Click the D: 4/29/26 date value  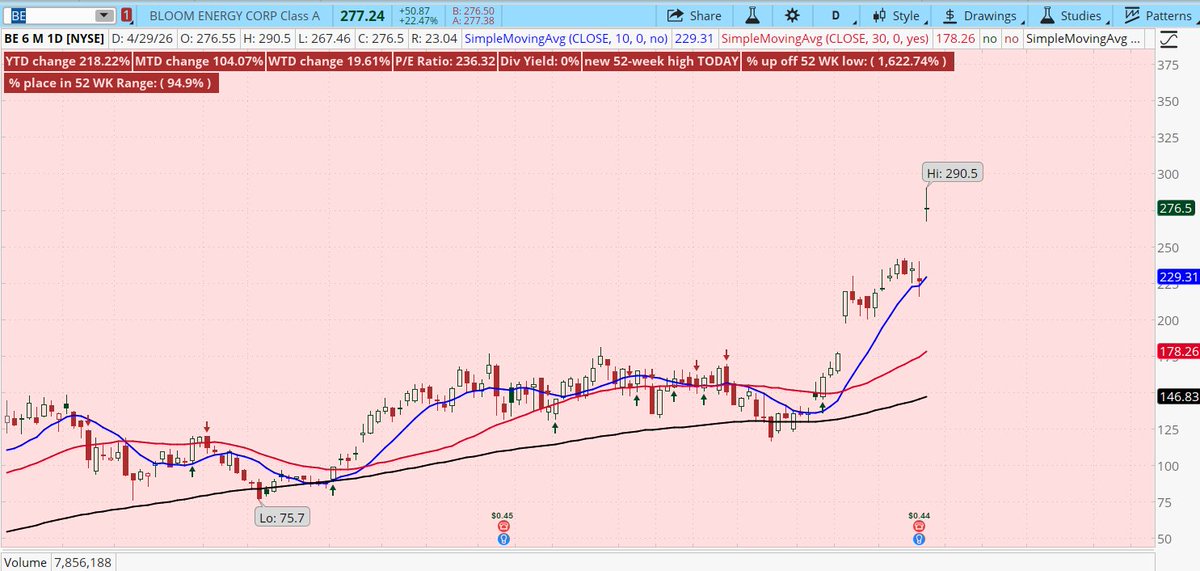click(x=144, y=40)
